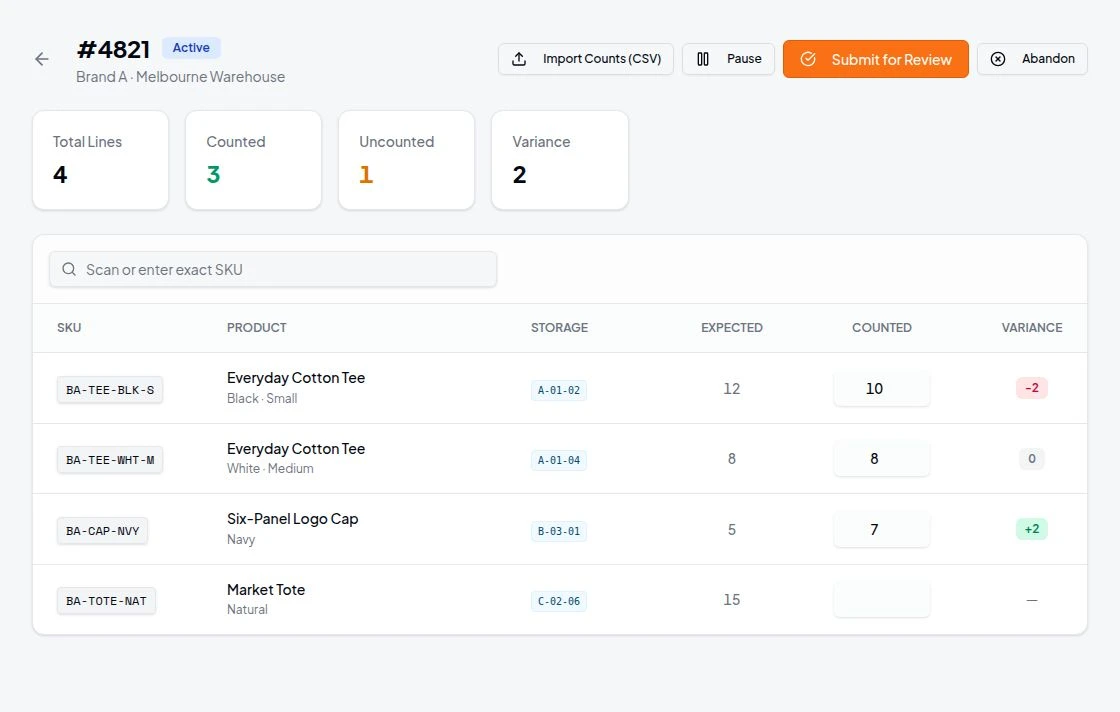Focus the Scan or enter exact SKU field
Screen dimensions: 1120x712
click(x=273, y=269)
